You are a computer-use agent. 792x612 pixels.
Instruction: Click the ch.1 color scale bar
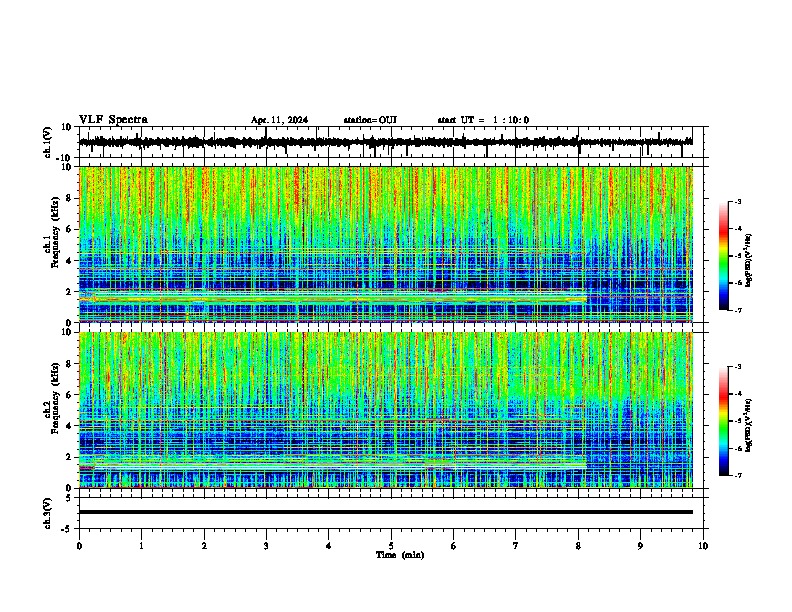[x=724, y=256]
